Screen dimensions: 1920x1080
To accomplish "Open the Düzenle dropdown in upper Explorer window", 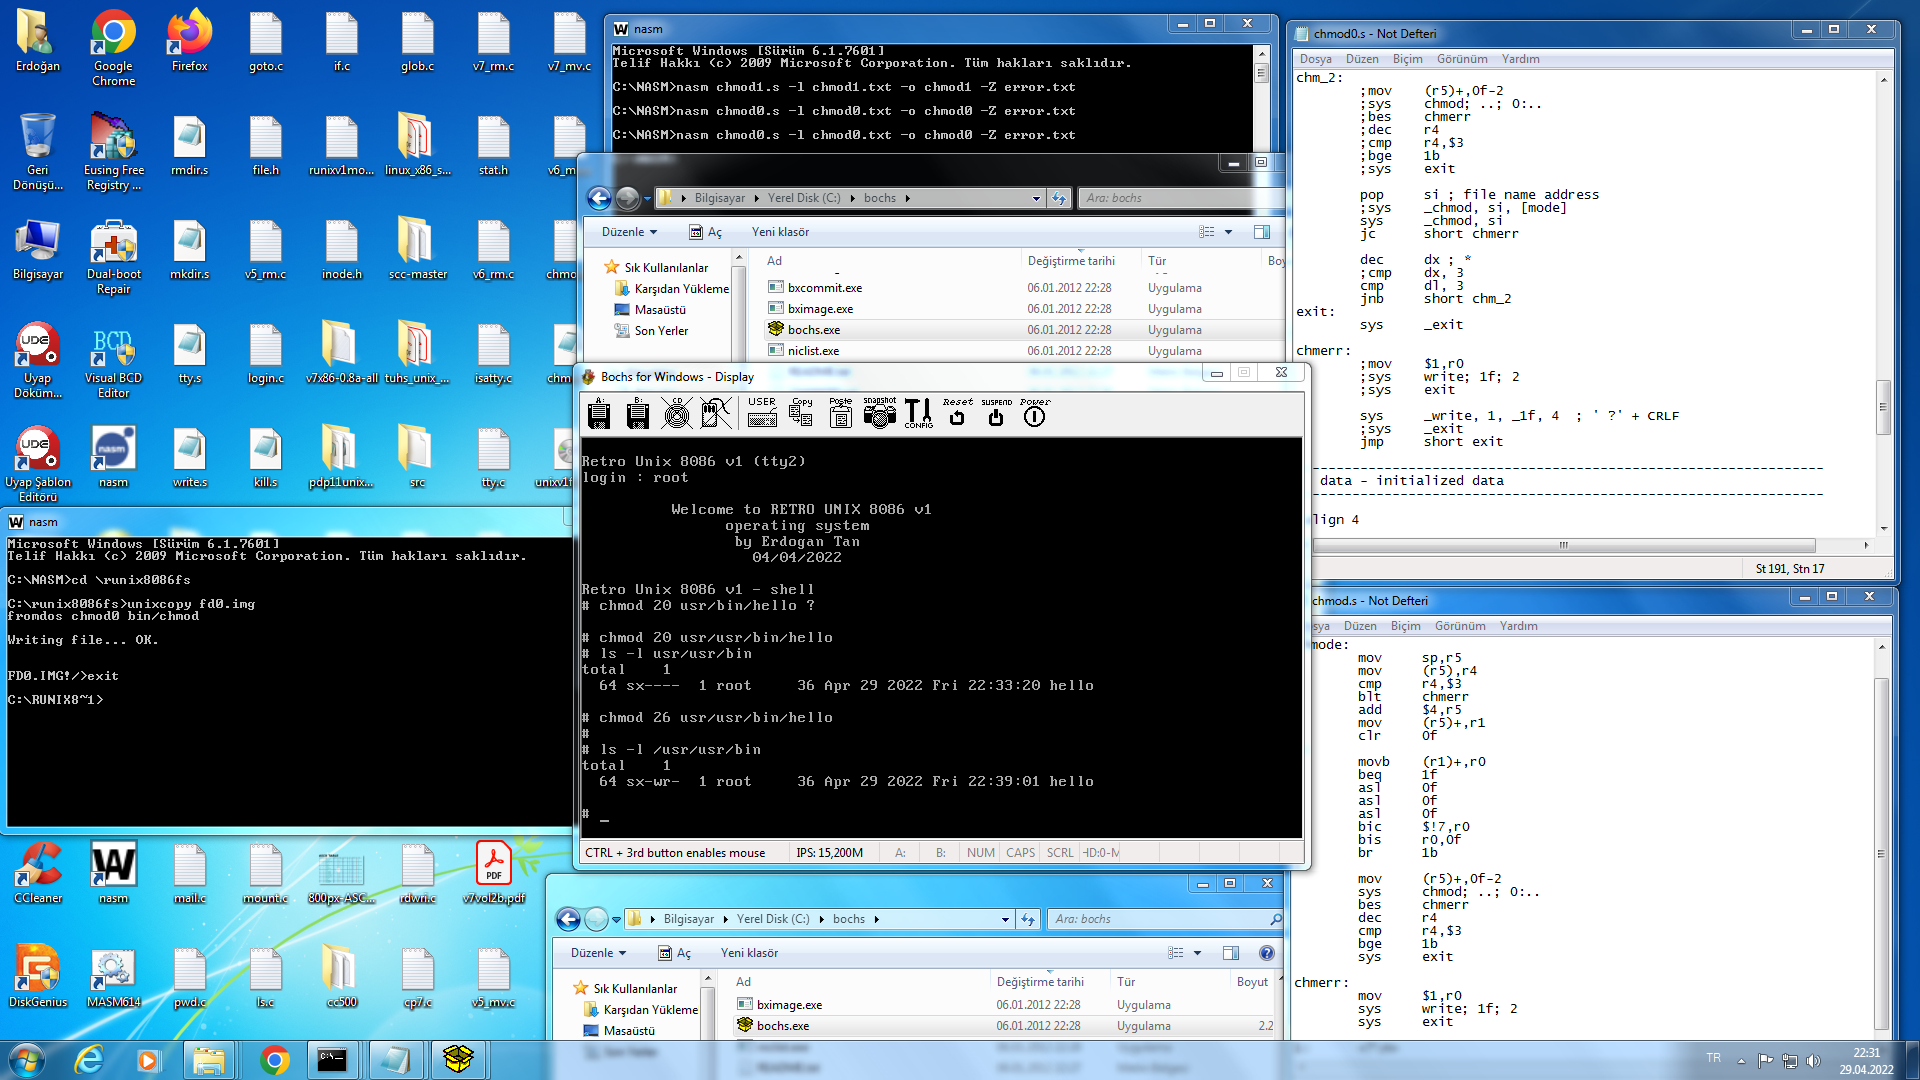I will [629, 232].
